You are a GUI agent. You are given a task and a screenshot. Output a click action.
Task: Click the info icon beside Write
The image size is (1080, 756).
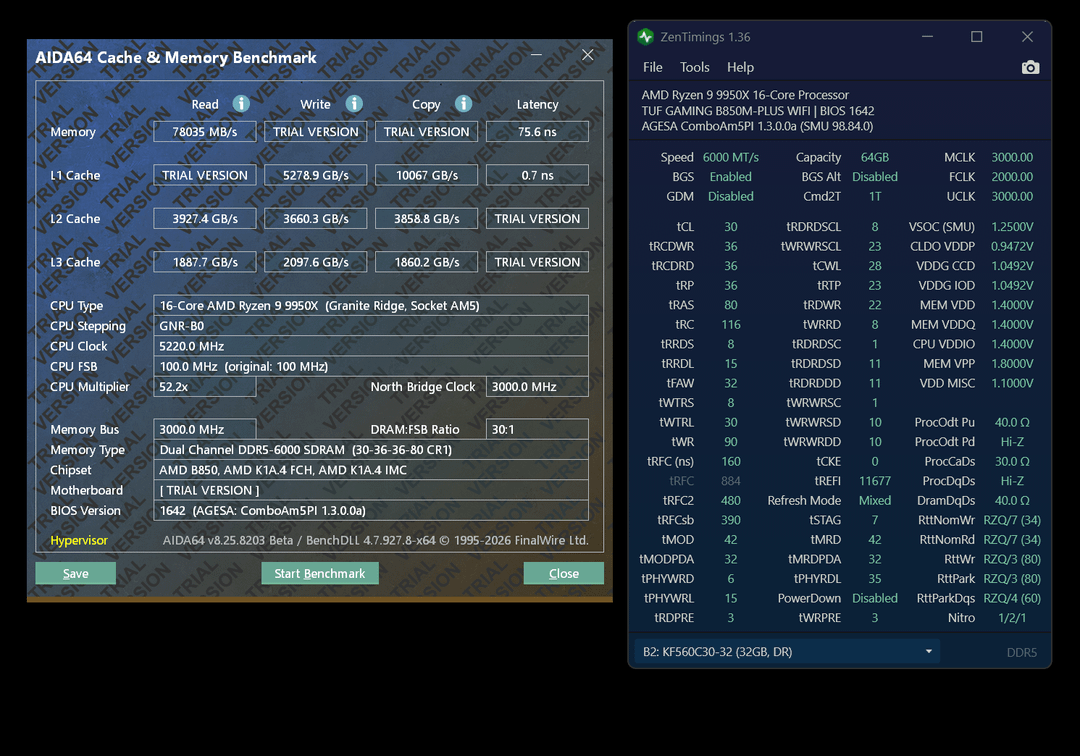coord(354,104)
